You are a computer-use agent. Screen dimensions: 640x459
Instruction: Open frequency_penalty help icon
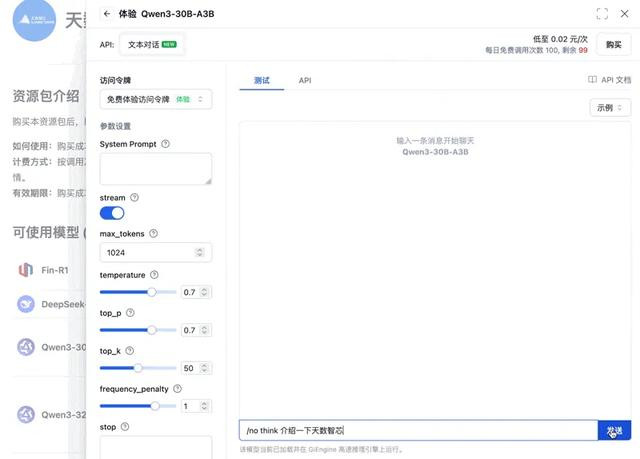(x=178, y=388)
